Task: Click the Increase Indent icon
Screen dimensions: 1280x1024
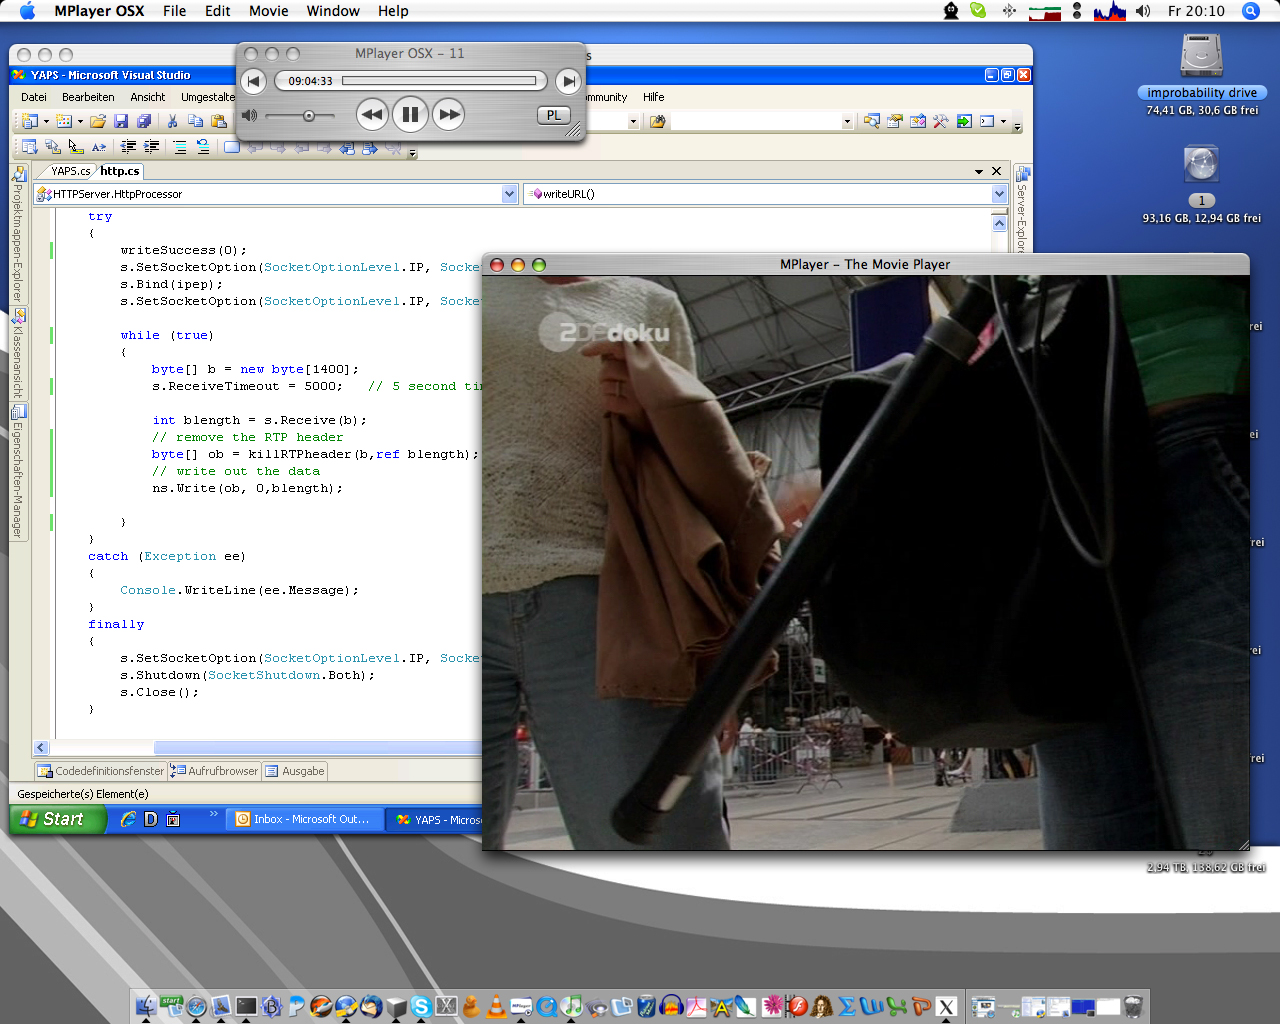Action: pos(151,147)
